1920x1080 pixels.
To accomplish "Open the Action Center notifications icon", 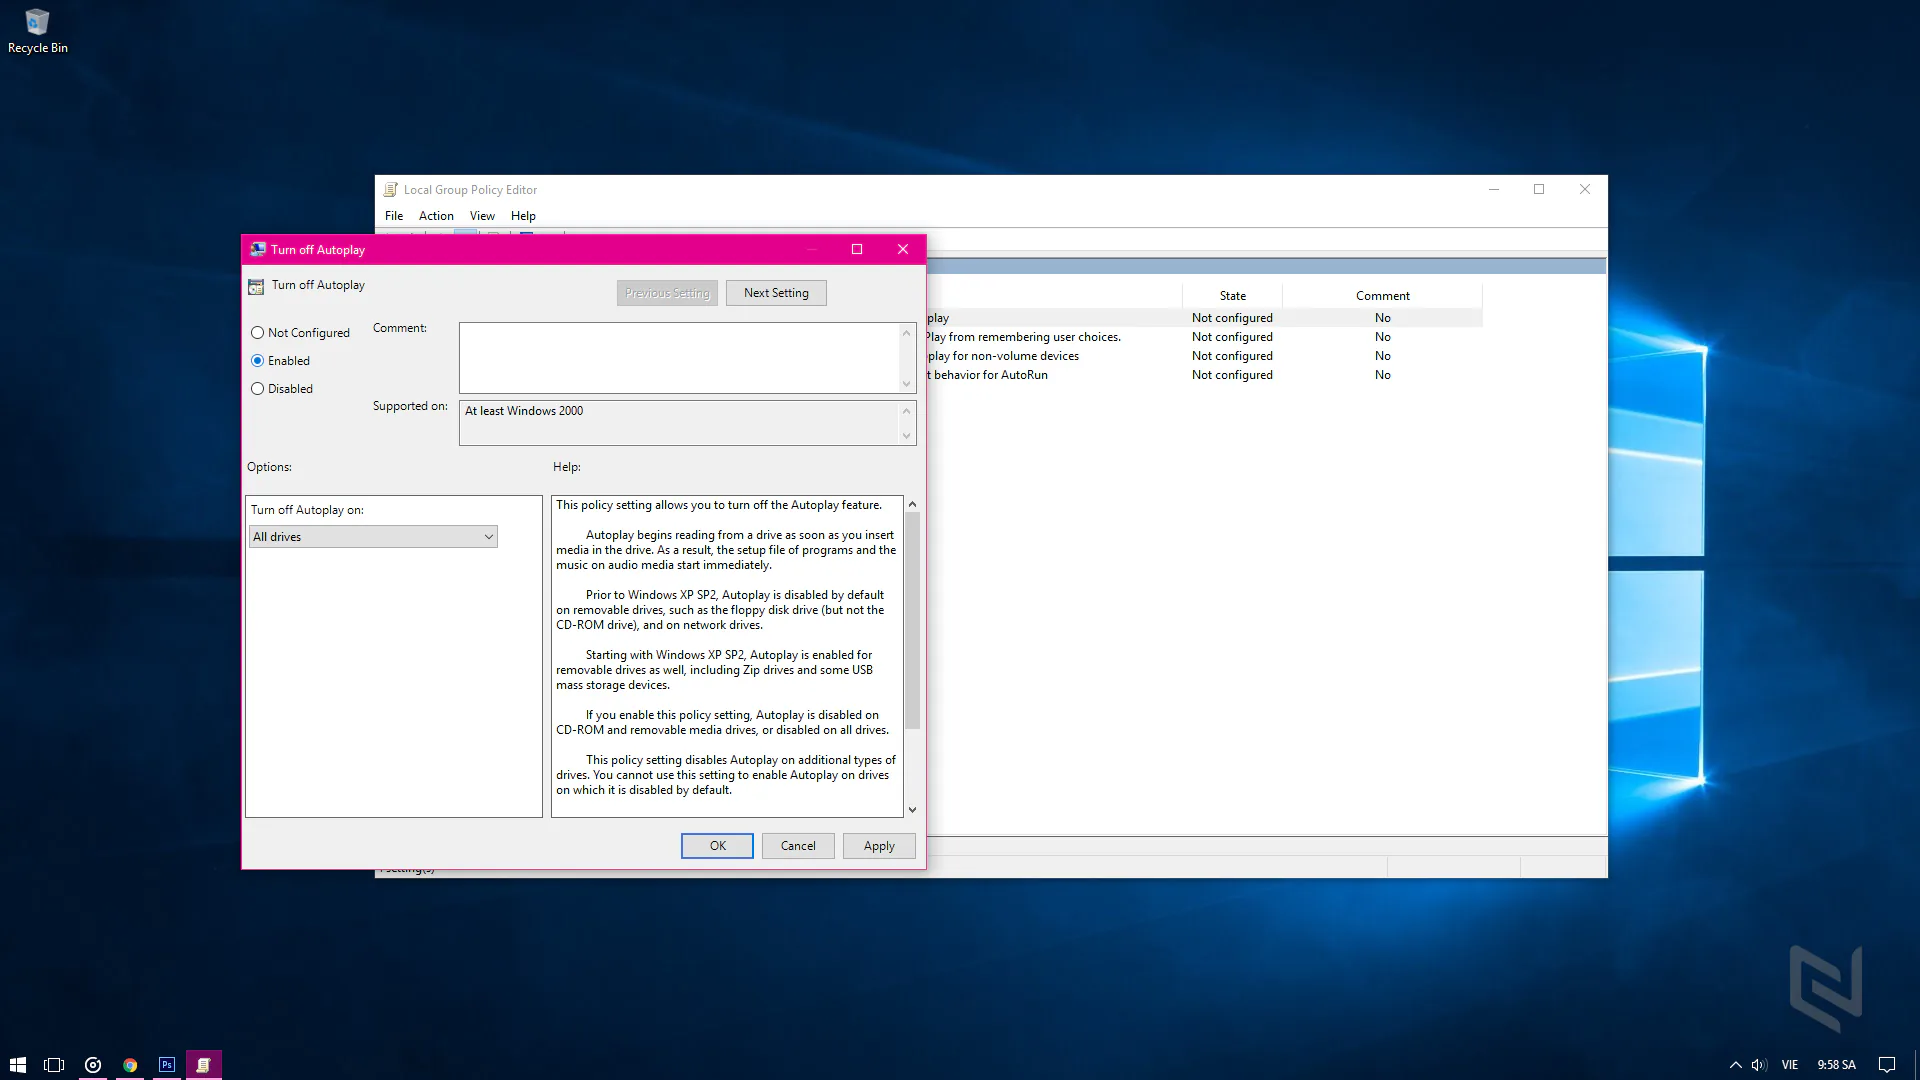I will (1887, 1065).
